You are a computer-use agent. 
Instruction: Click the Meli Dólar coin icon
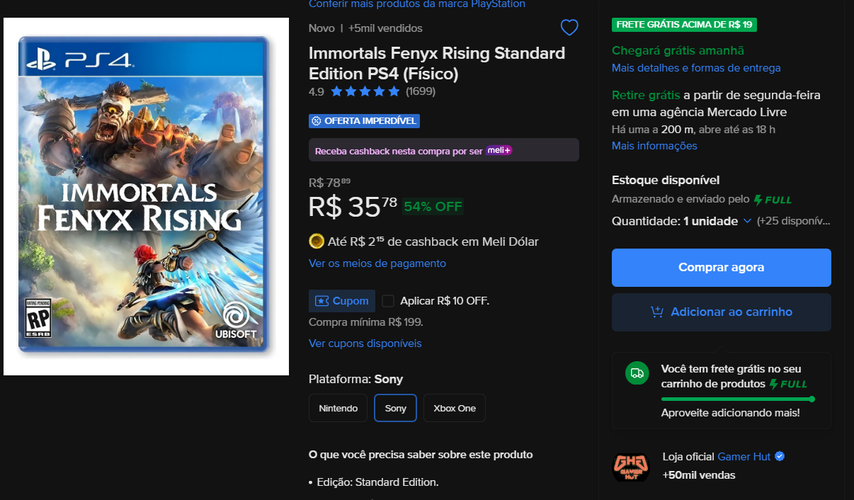(316, 241)
